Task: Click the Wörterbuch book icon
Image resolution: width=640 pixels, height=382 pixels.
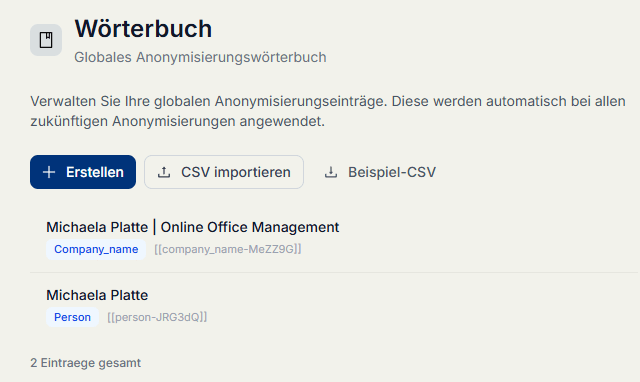Action: point(46,40)
